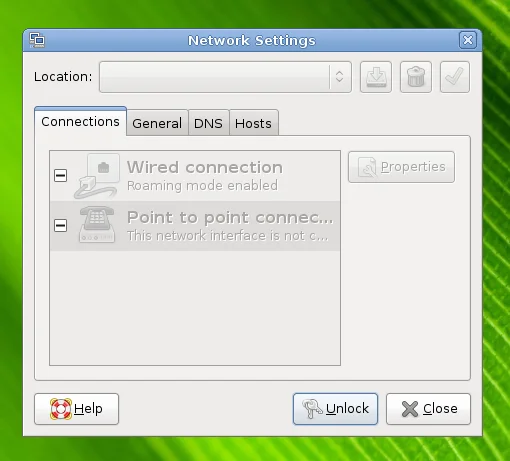The width and height of the screenshot is (510, 461).
Task: Click the Close button at bottom
Action: click(x=428, y=409)
